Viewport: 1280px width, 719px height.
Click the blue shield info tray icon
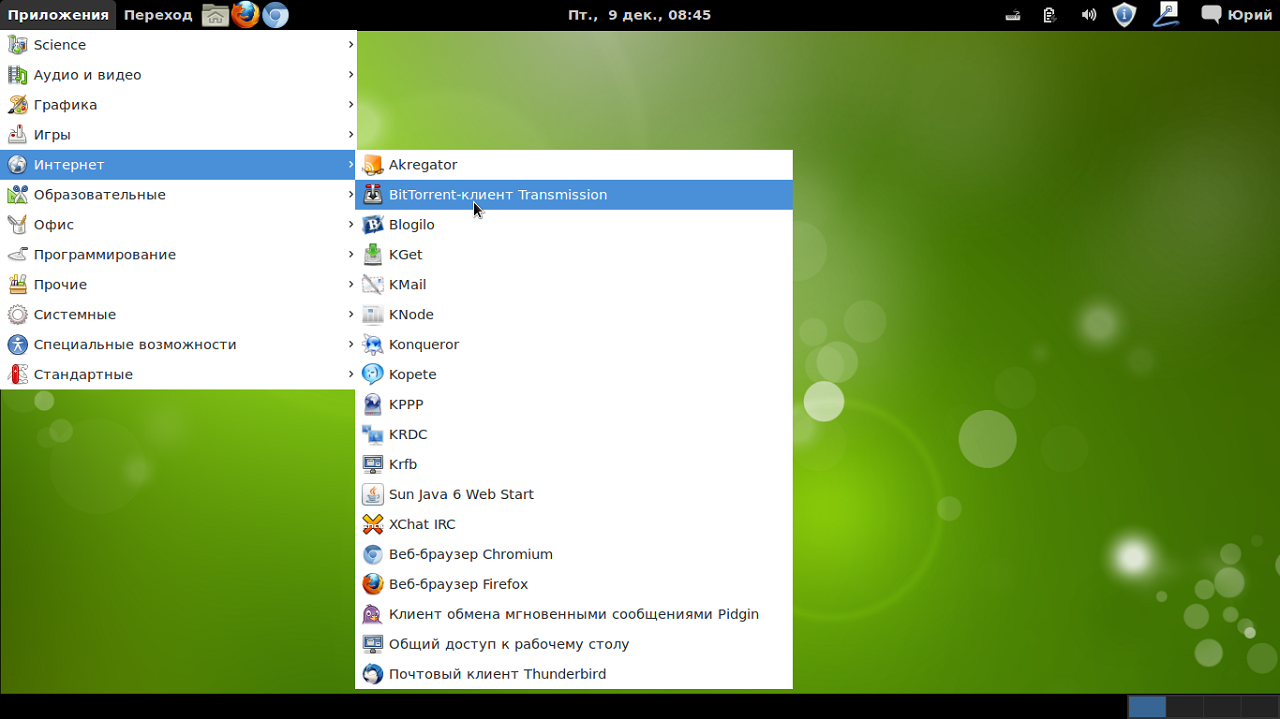tap(1125, 15)
